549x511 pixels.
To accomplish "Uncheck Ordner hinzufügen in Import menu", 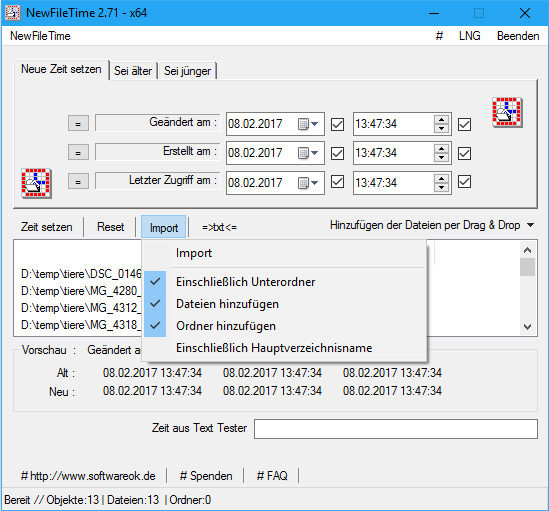I will click(284, 326).
